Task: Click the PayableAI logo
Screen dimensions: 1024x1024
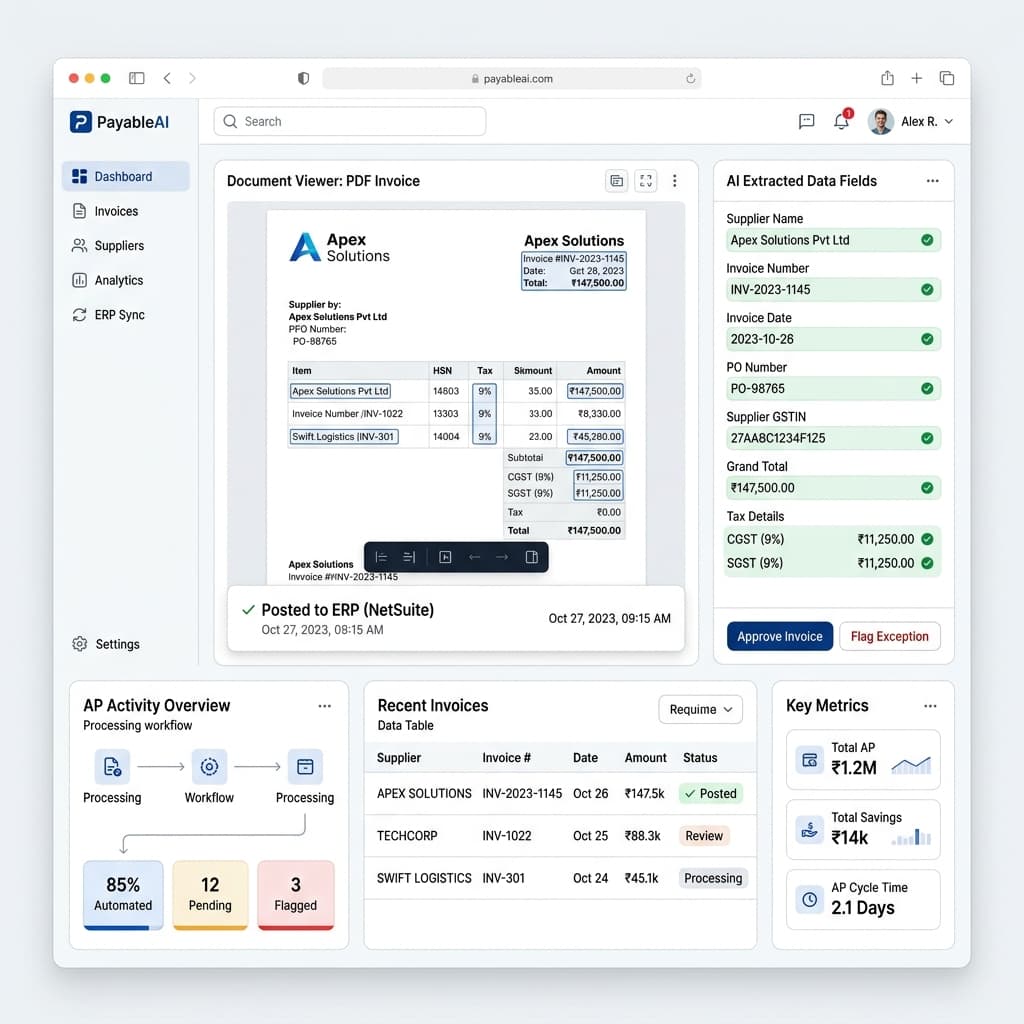Action: (x=120, y=122)
